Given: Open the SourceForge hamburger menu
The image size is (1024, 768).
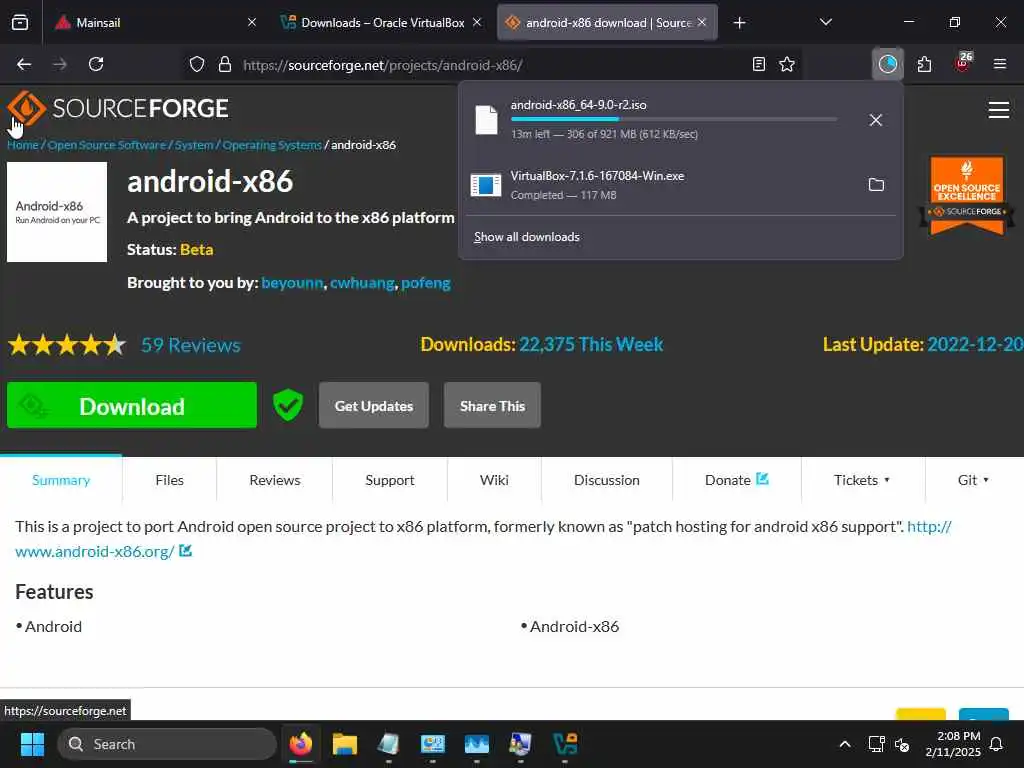Looking at the screenshot, I should coord(999,110).
